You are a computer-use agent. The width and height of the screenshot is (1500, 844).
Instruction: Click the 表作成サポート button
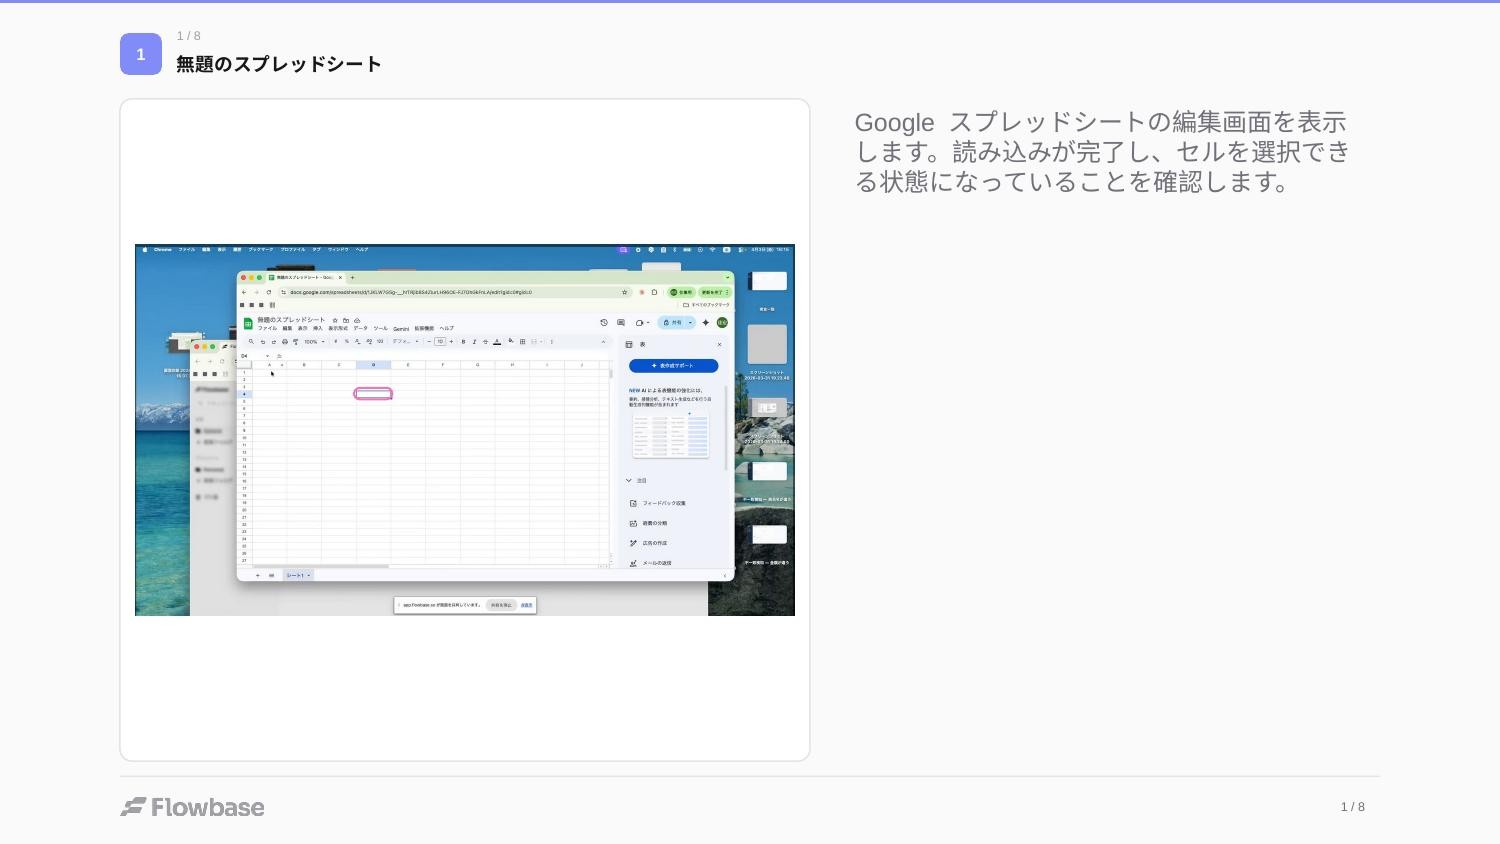pyautogui.click(x=673, y=366)
